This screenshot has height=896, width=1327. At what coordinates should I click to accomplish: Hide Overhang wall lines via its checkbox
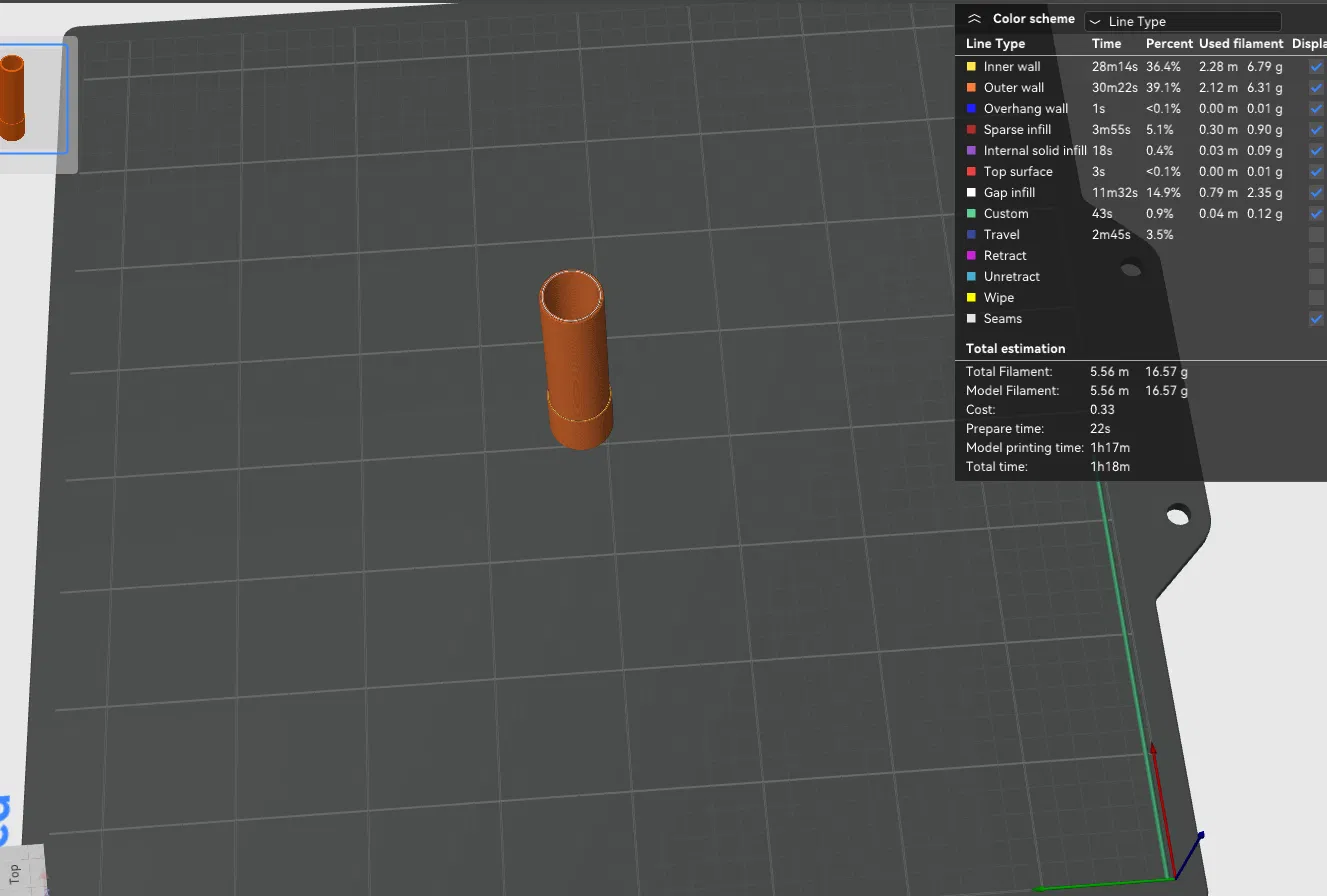1317,109
